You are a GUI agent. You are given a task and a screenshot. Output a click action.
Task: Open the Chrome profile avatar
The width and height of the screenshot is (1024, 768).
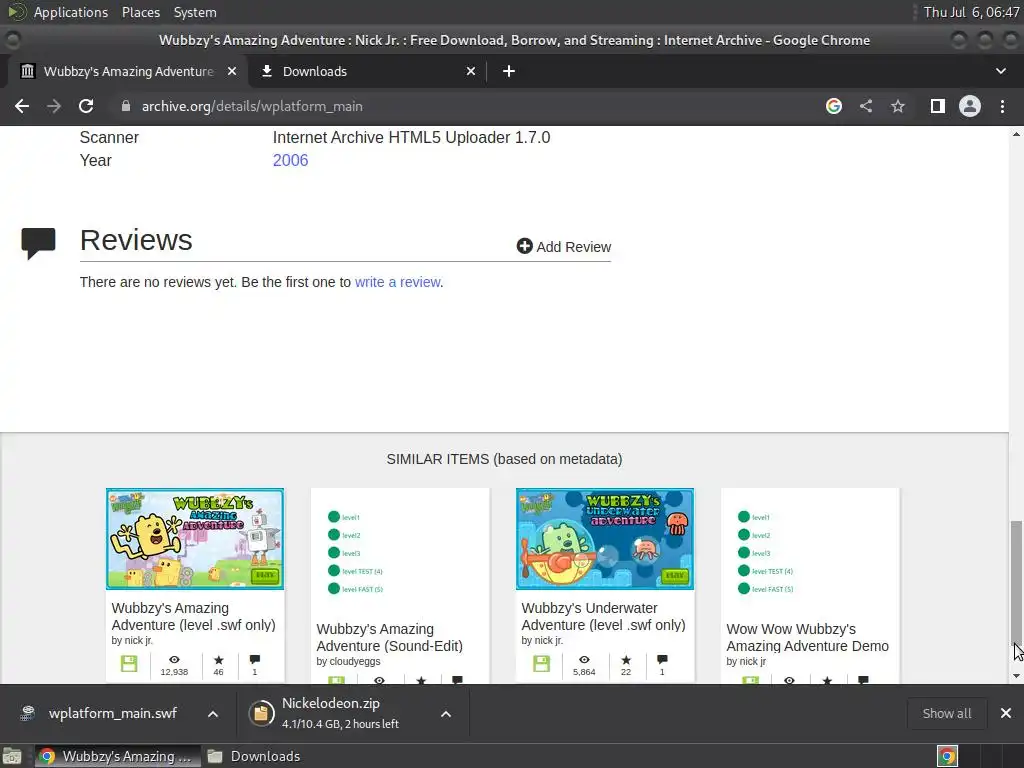pos(970,106)
